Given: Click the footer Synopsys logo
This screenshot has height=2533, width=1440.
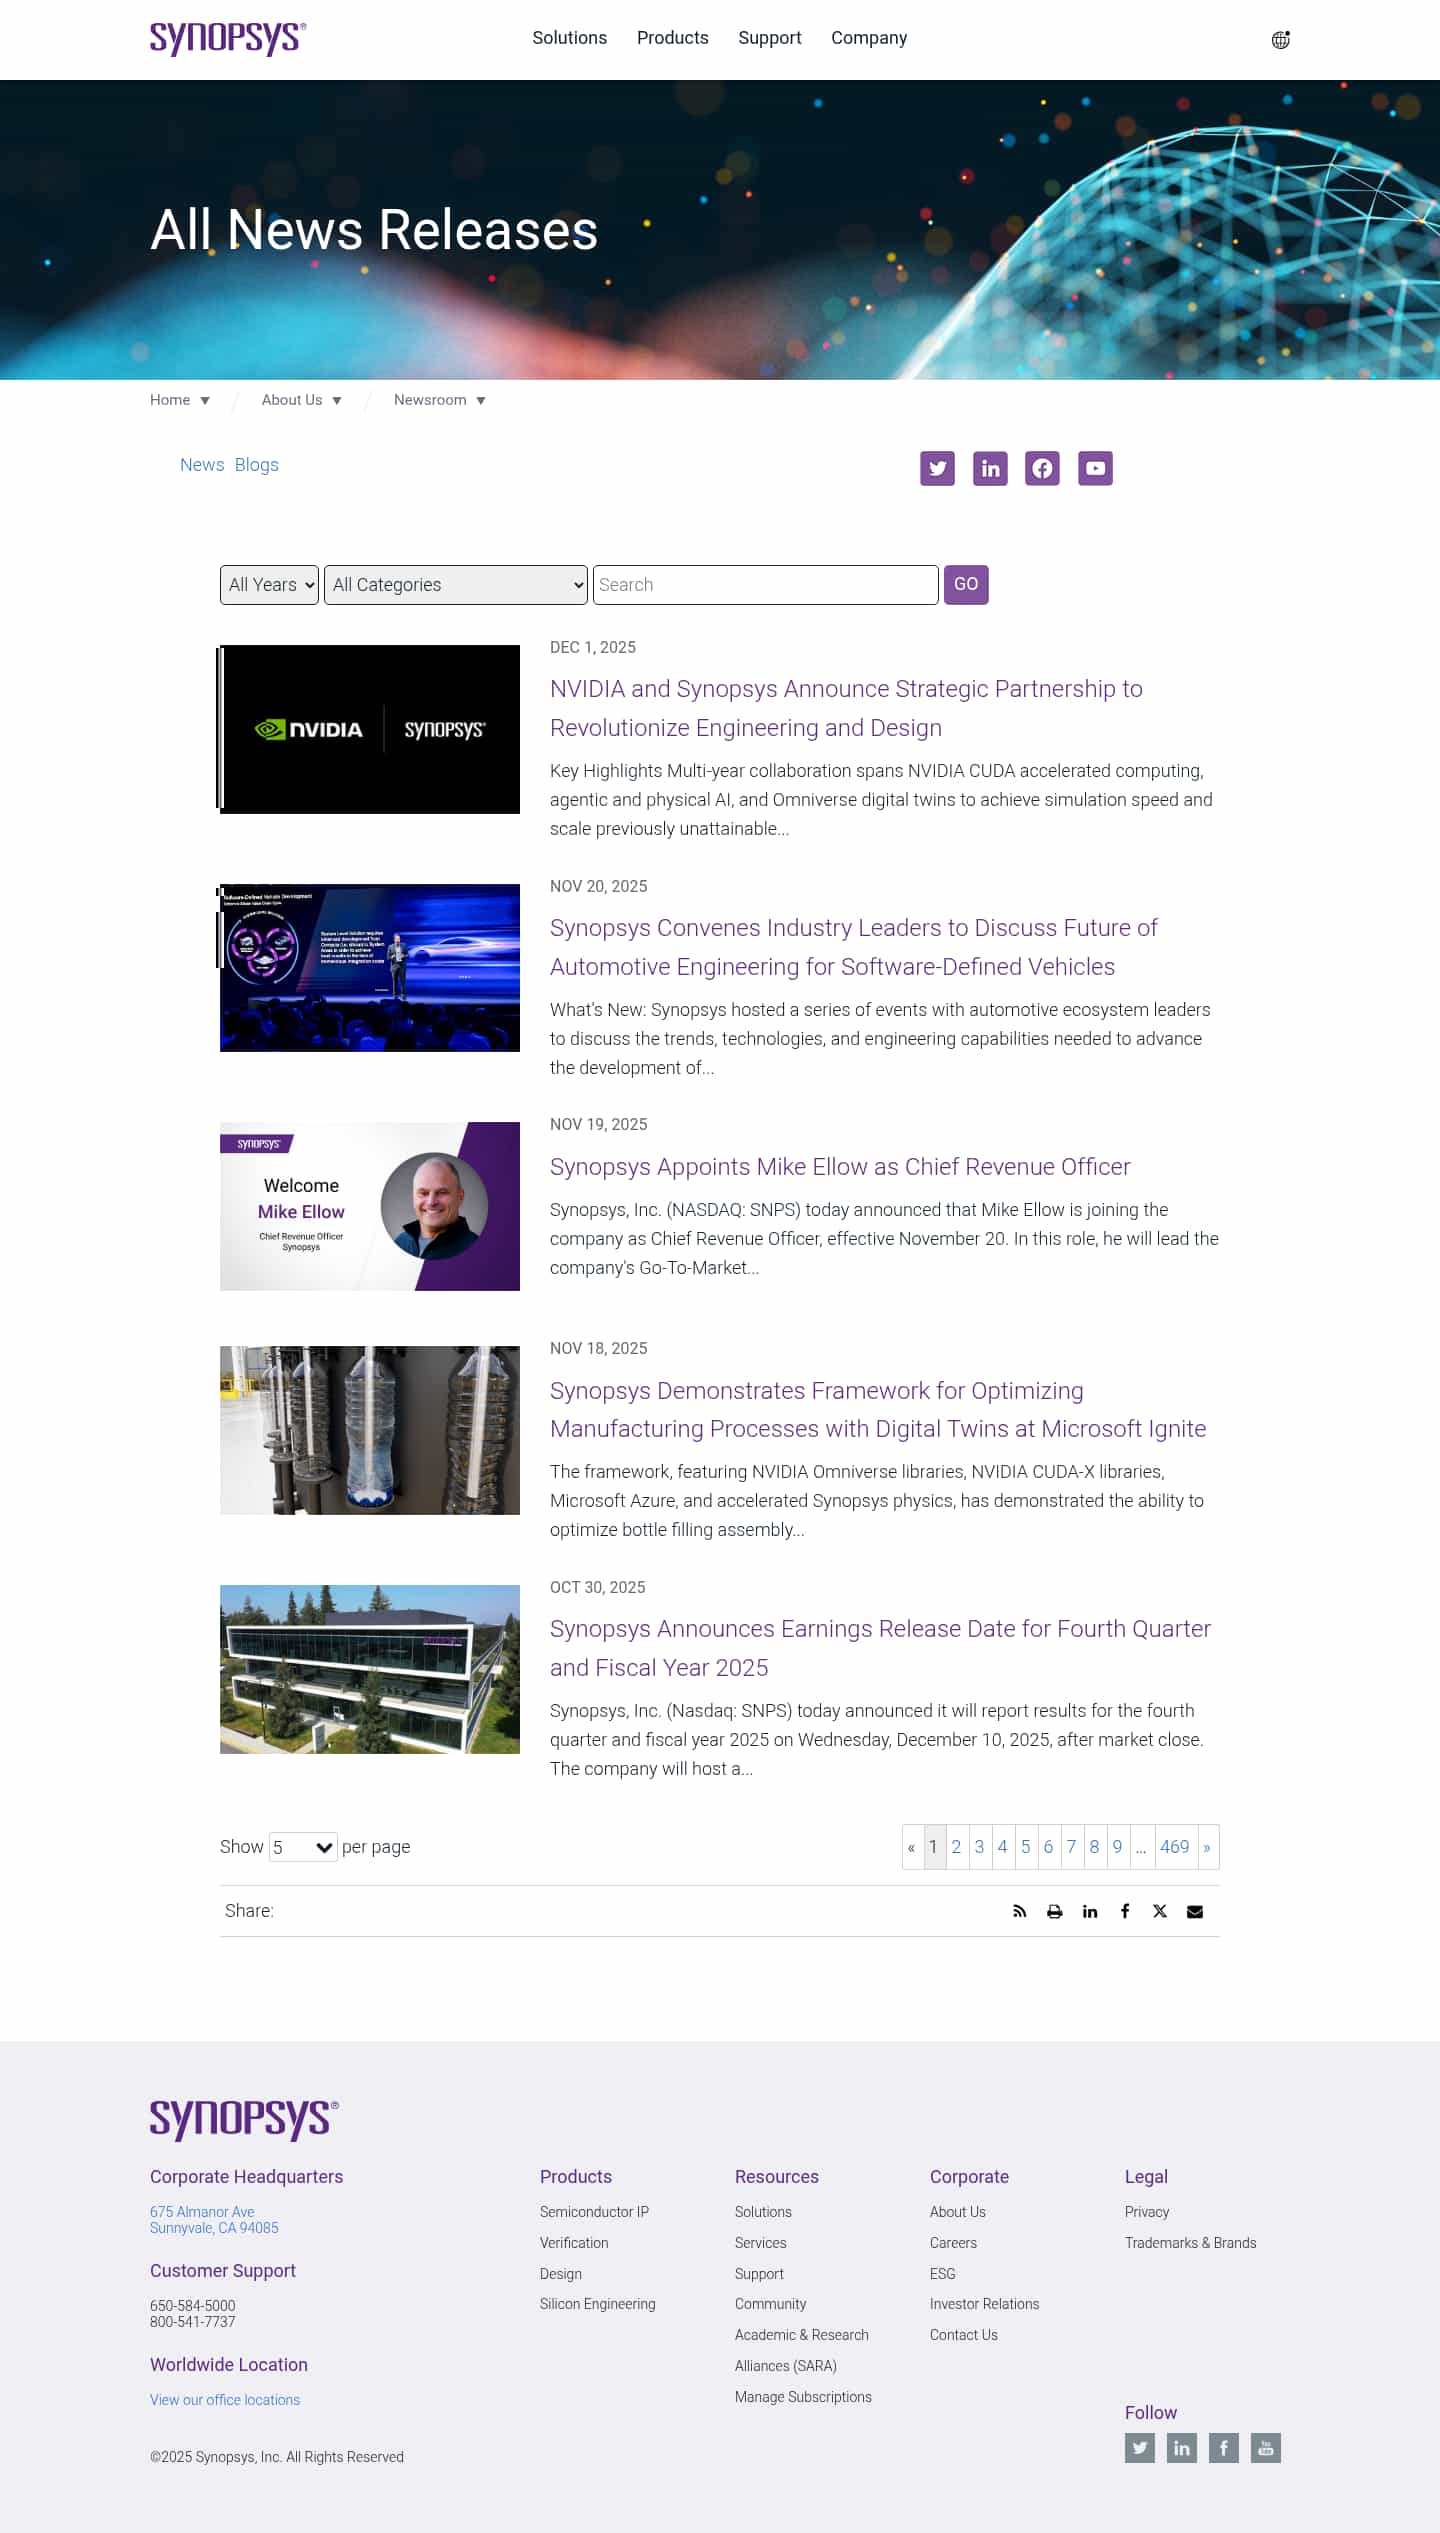Looking at the screenshot, I should pyautogui.click(x=244, y=2120).
